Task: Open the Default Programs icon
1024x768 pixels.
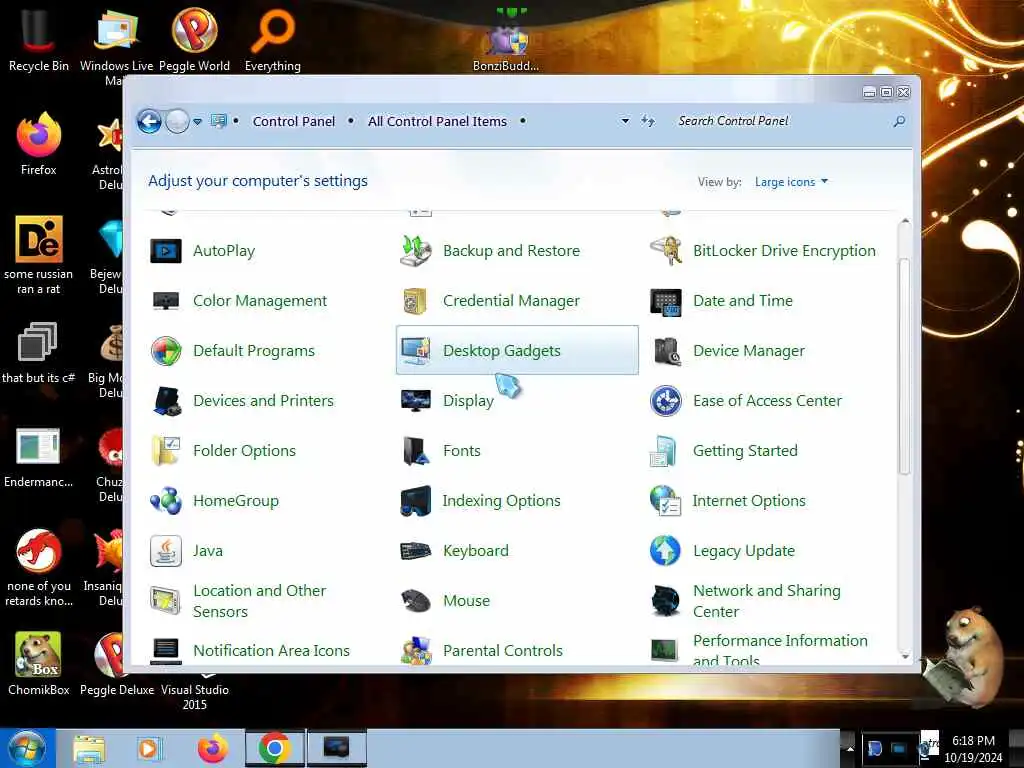Action: pyautogui.click(x=166, y=351)
